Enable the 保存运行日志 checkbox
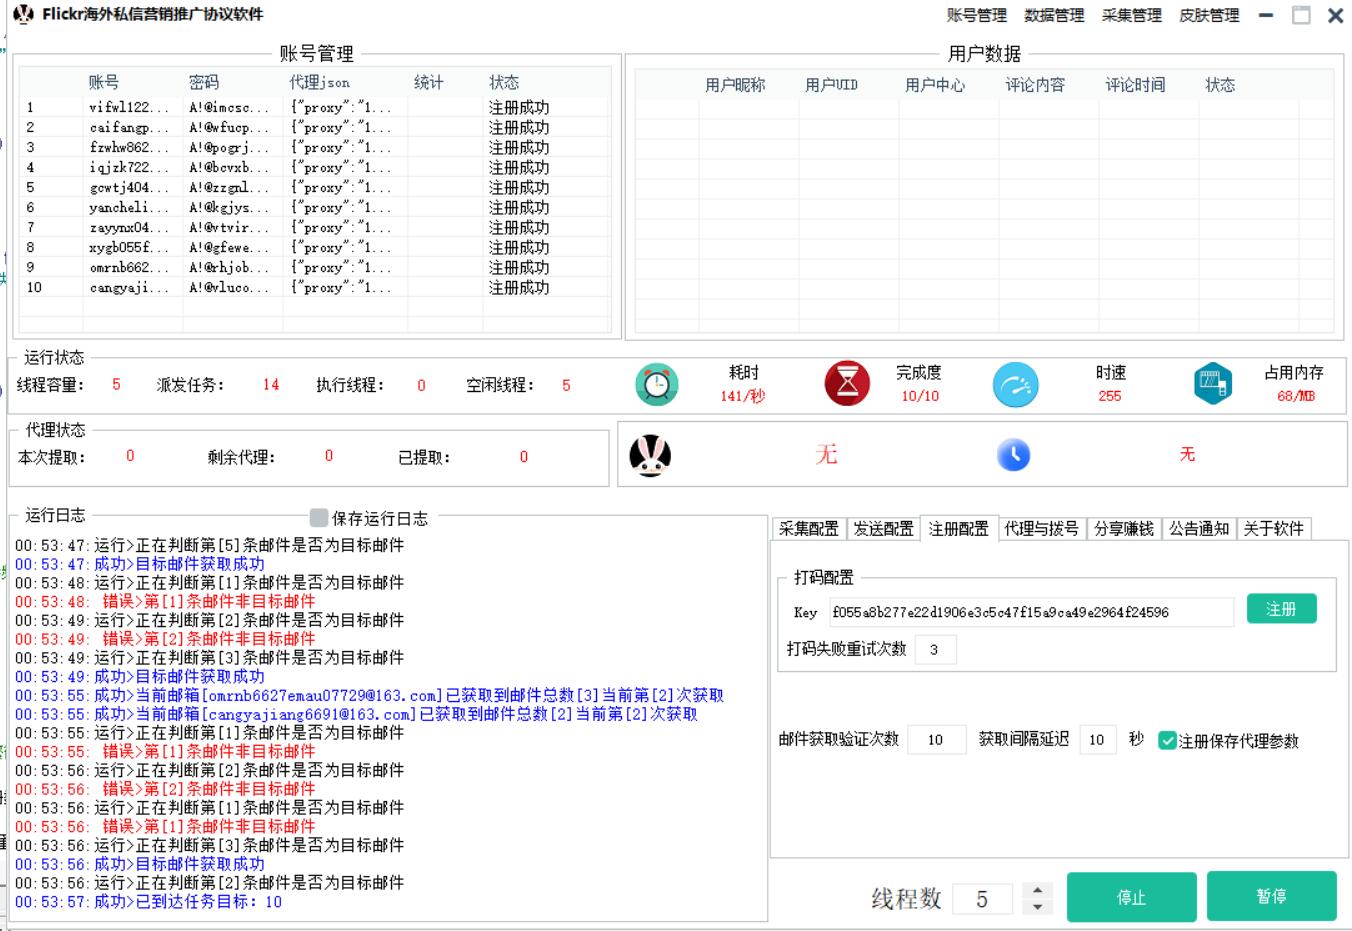 [319, 517]
